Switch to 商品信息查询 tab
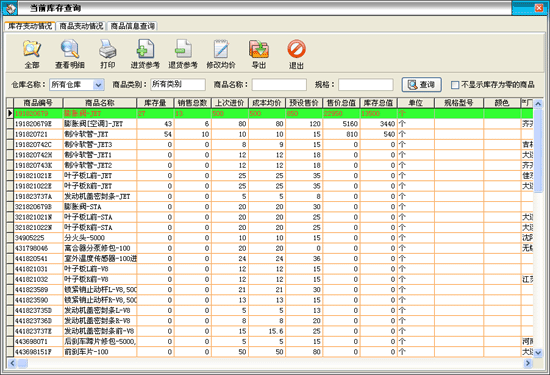The width and height of the screenshot is (550, 375). pyautogui.click(x=133, y=26)
